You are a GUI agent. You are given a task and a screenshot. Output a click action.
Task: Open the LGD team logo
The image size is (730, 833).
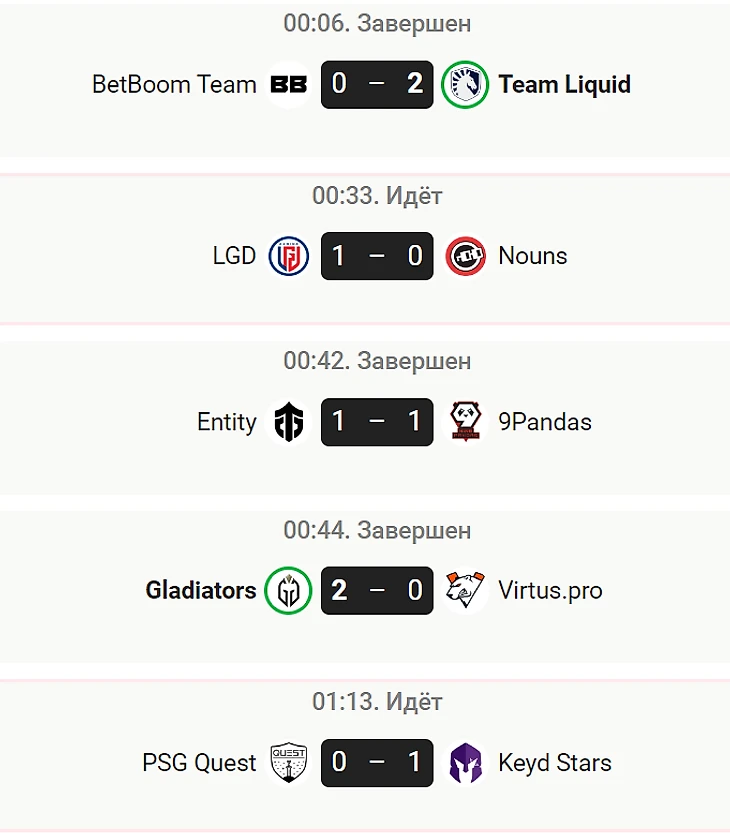[289, 256]
